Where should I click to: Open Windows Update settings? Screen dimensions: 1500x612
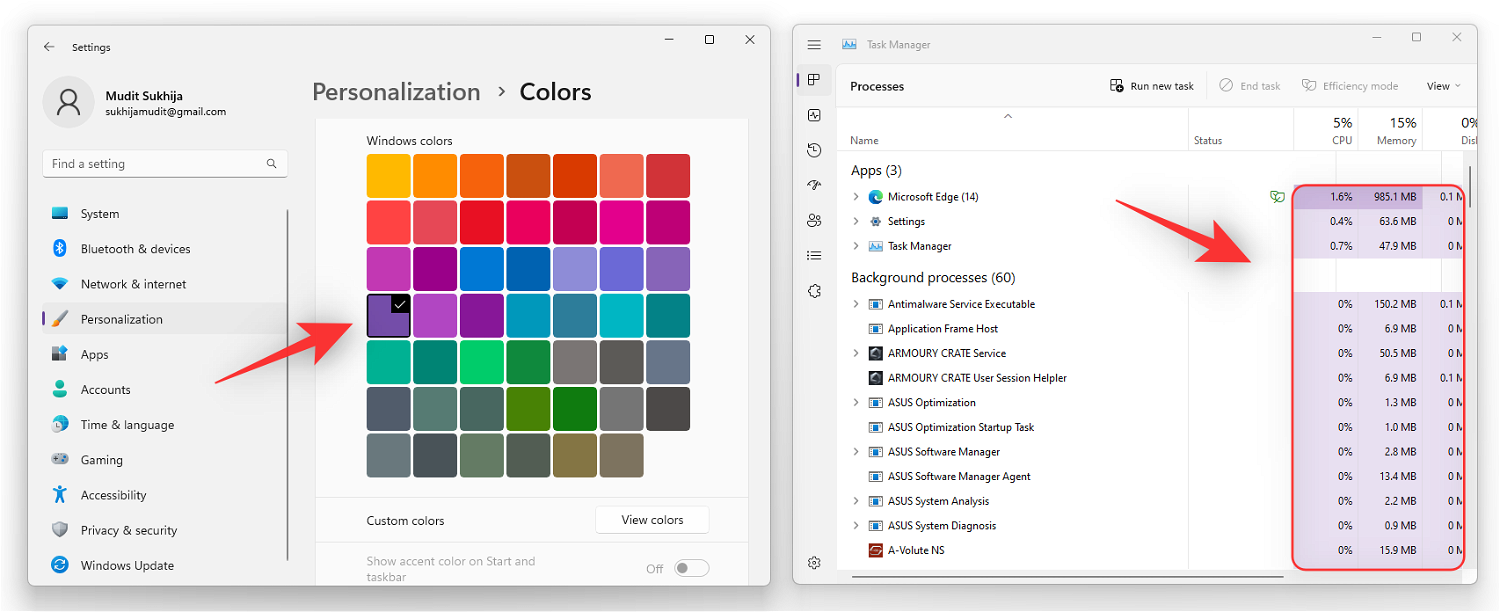(x=126, y=565)
